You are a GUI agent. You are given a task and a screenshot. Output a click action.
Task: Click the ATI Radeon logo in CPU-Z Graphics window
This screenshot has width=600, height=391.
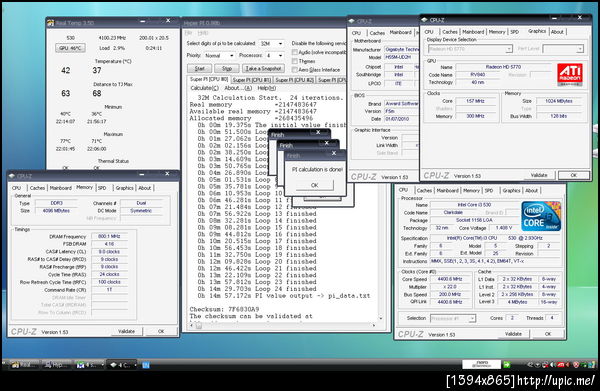(570, 74)
